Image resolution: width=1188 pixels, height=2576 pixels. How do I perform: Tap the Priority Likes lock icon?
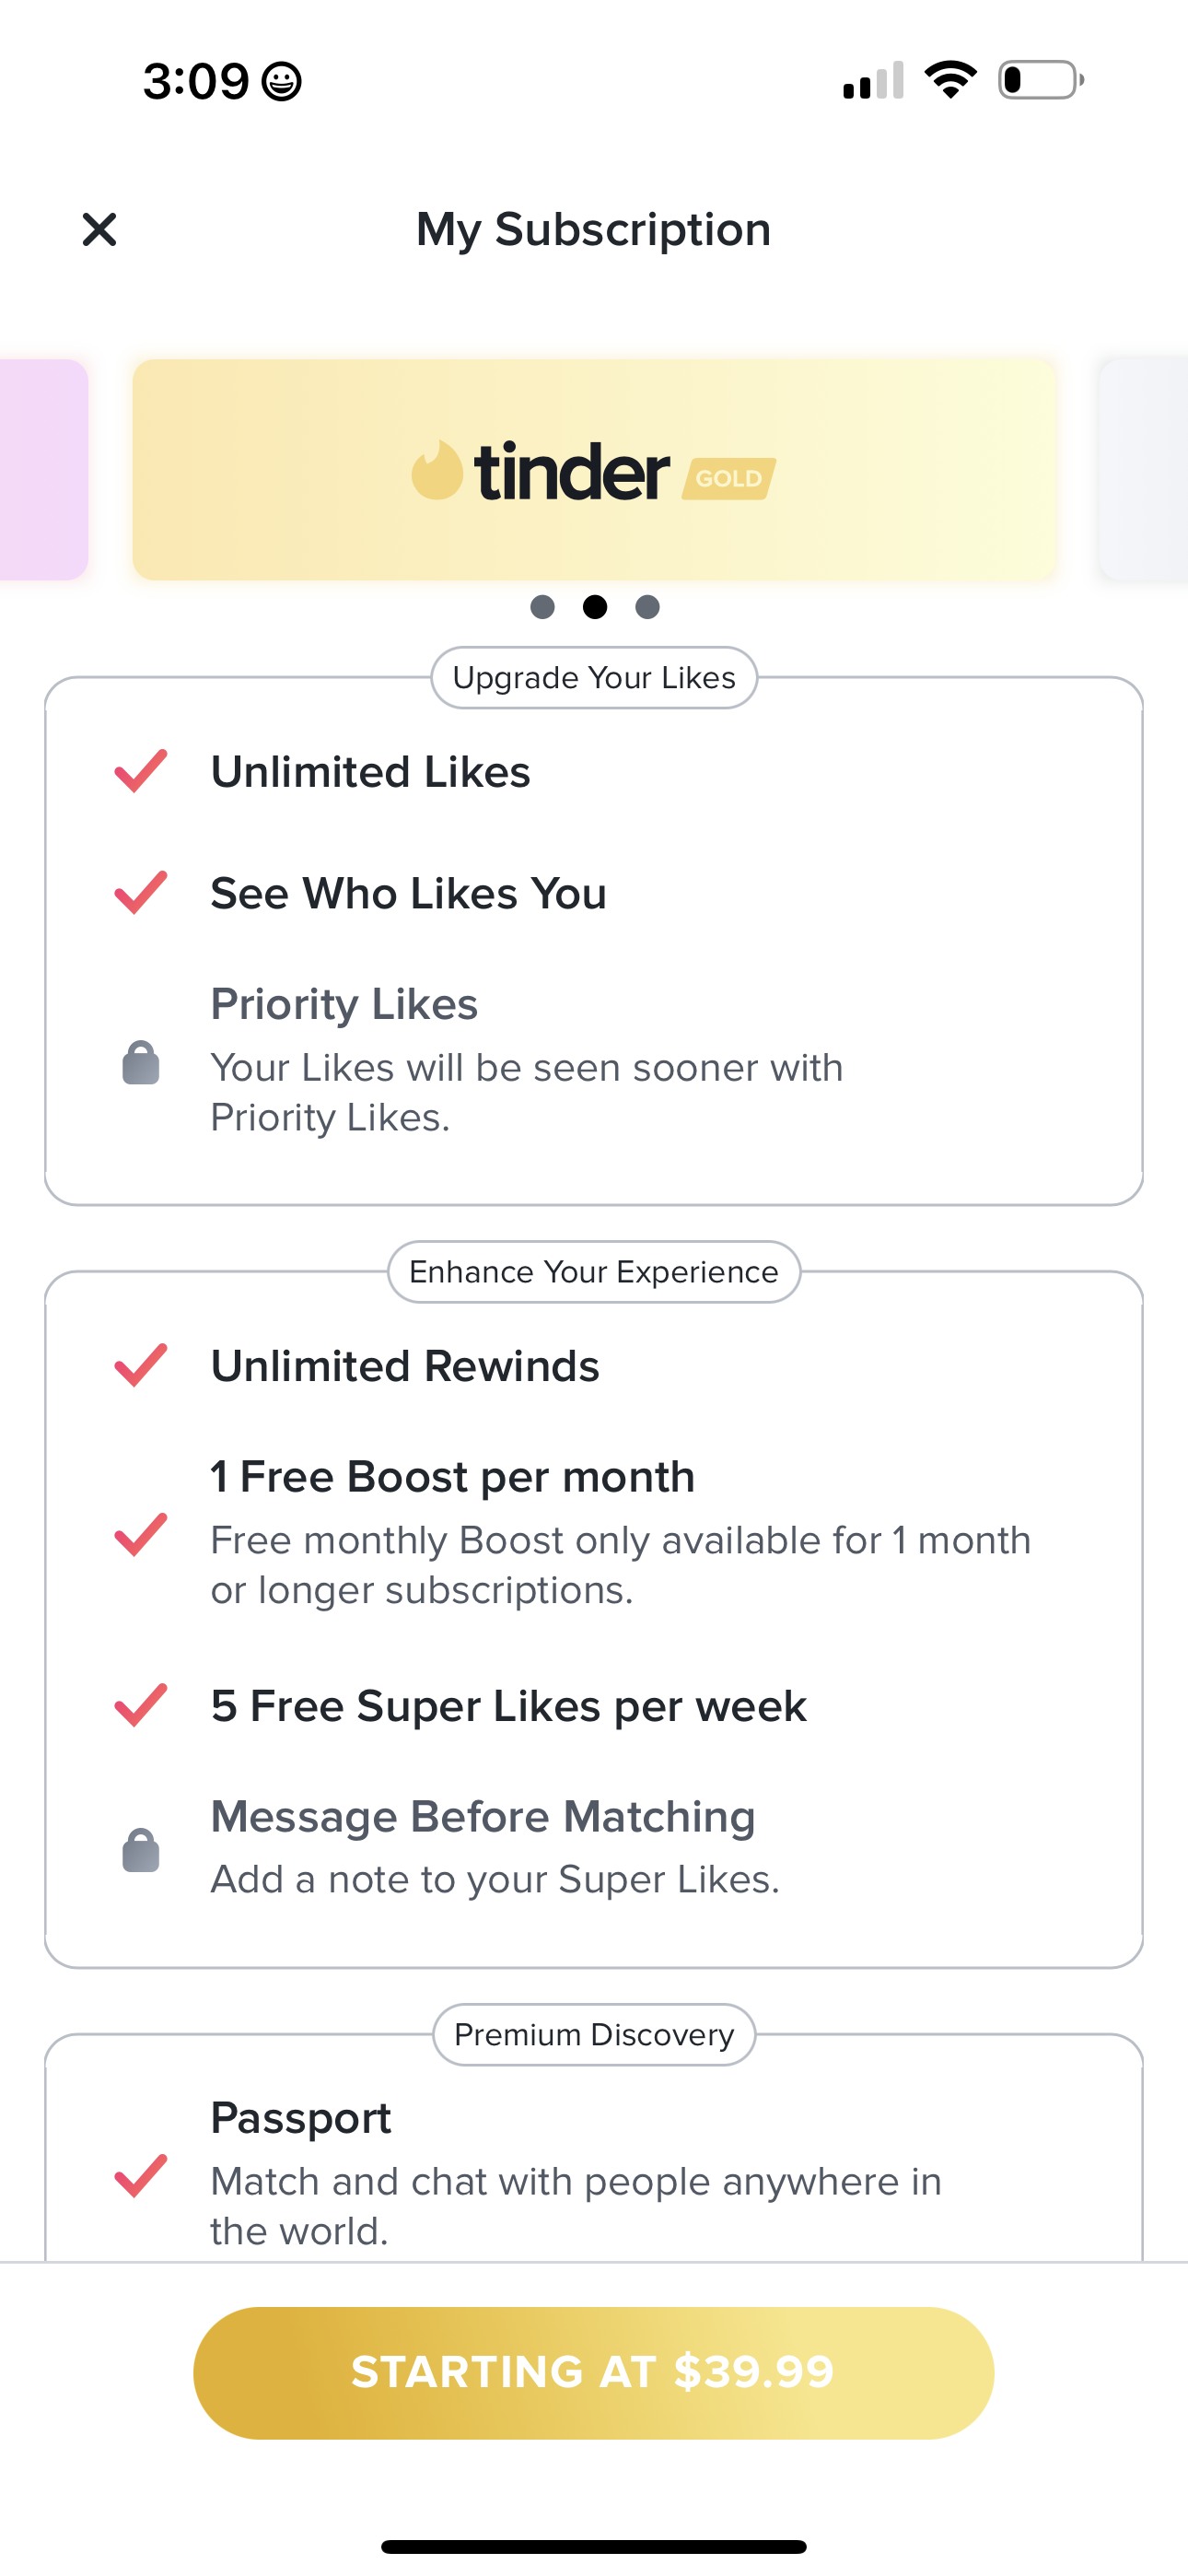141,1062
